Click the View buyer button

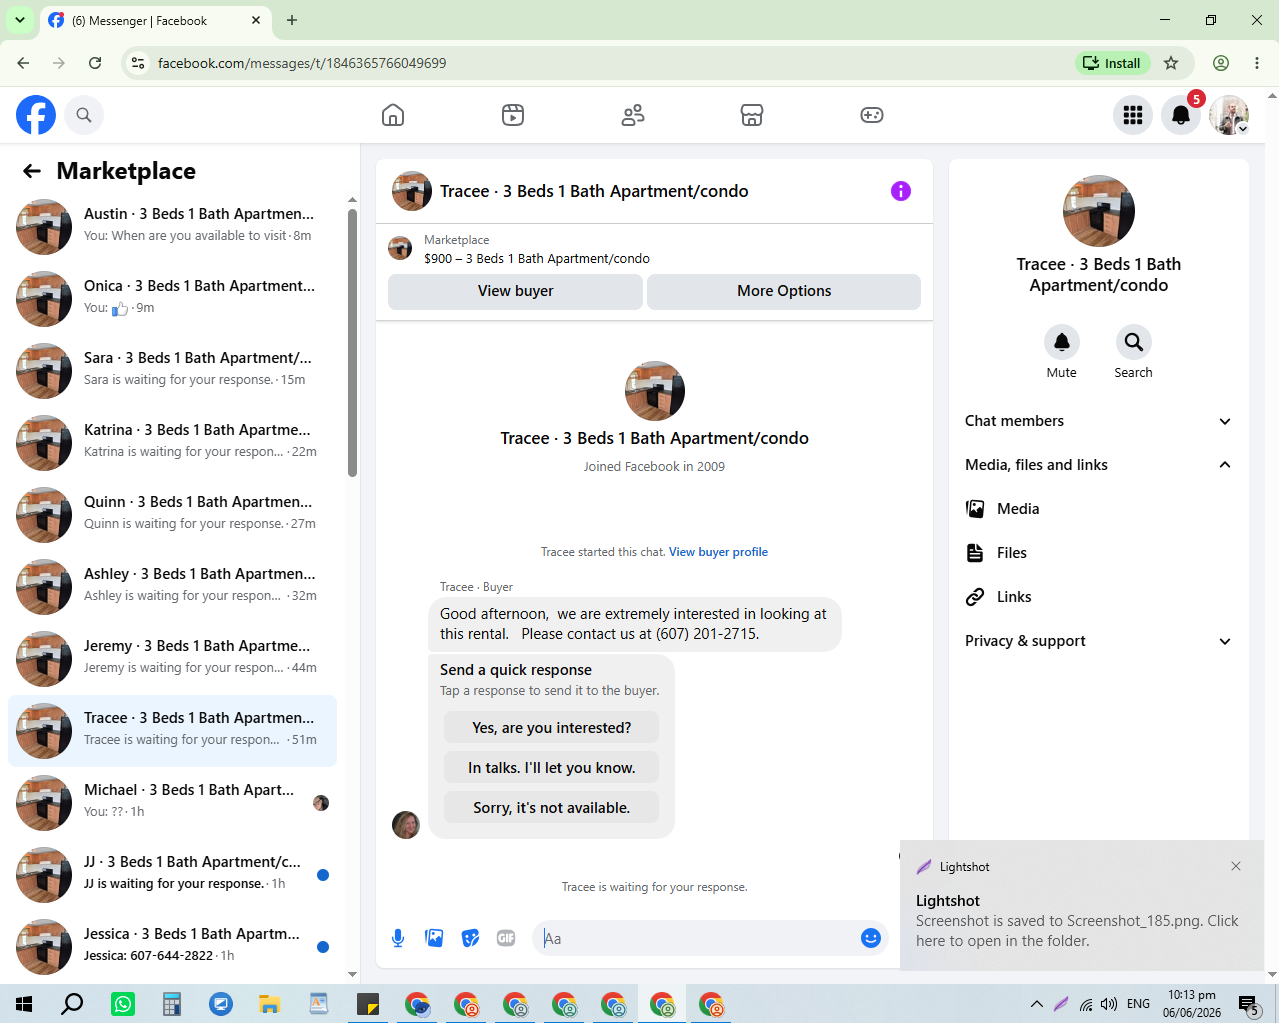point(515,291)
